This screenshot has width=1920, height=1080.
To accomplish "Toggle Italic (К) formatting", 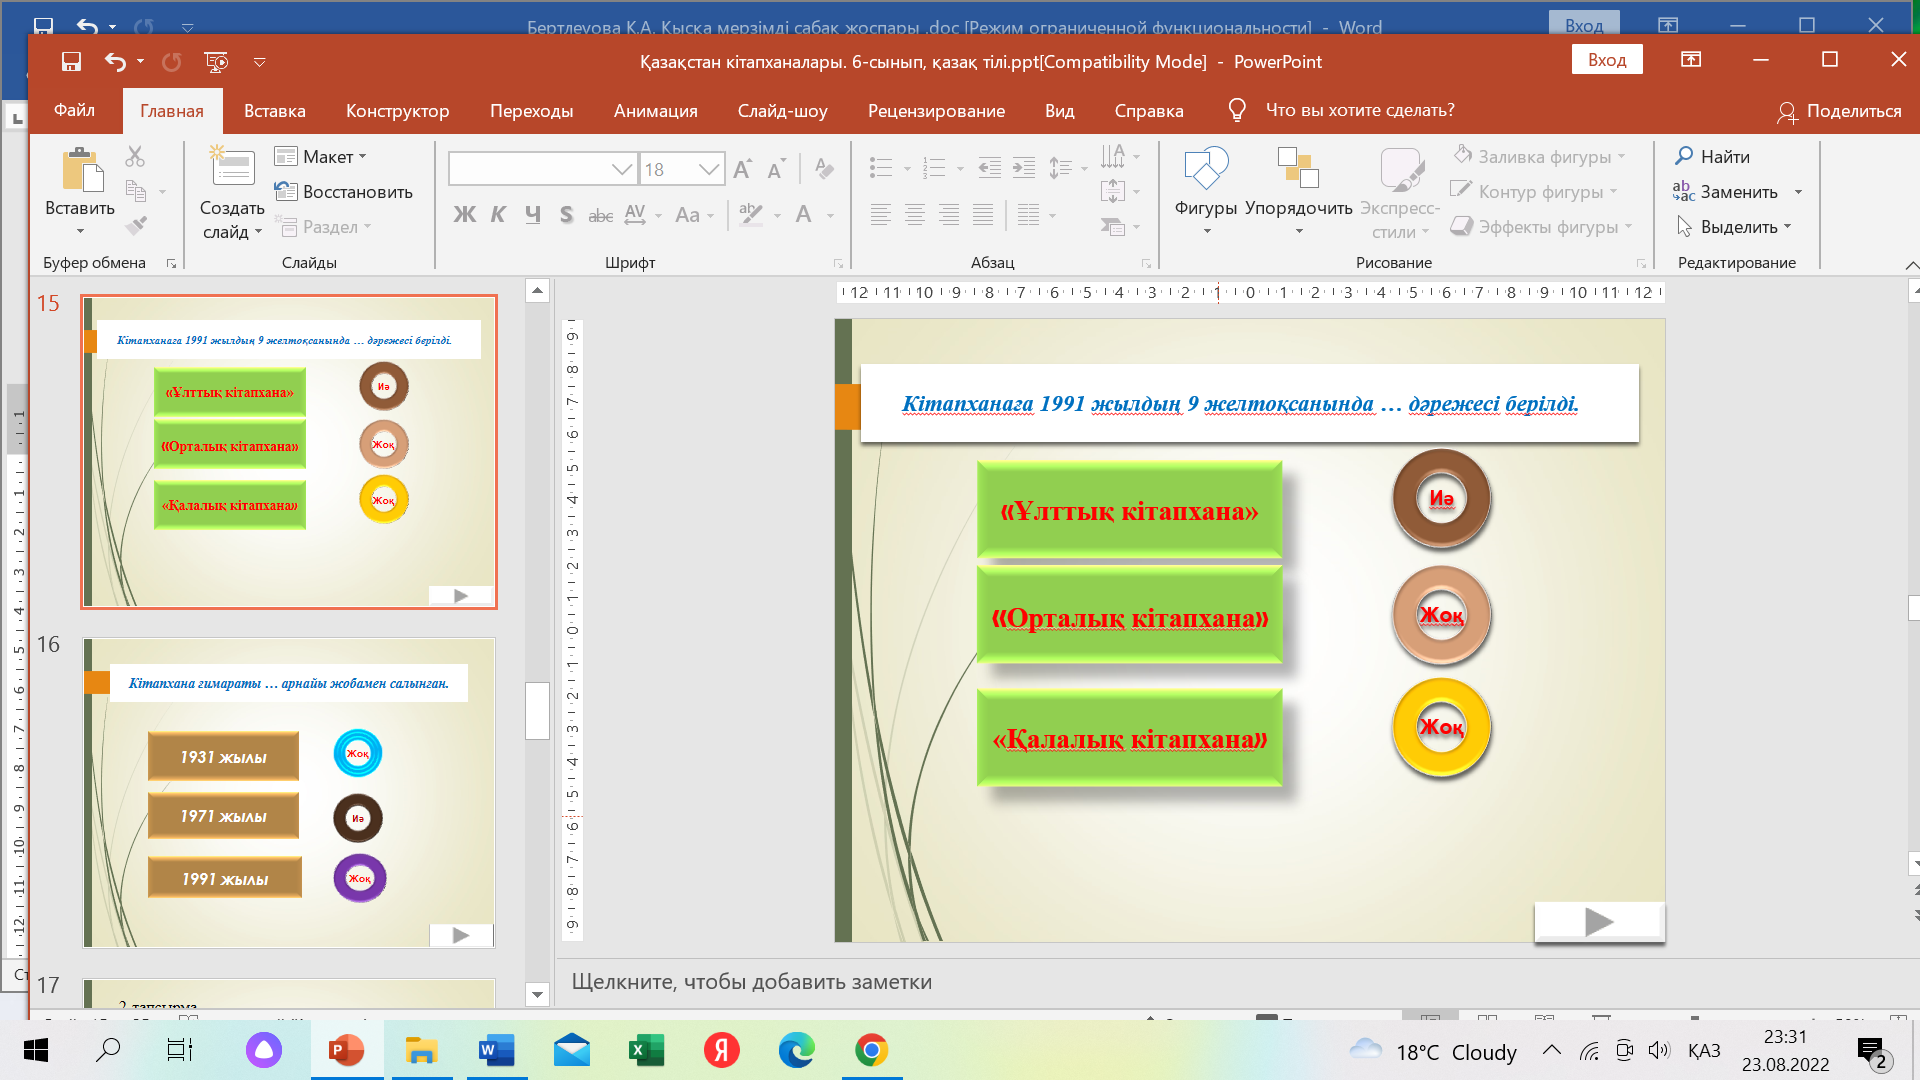I will [x=498, y=214].
